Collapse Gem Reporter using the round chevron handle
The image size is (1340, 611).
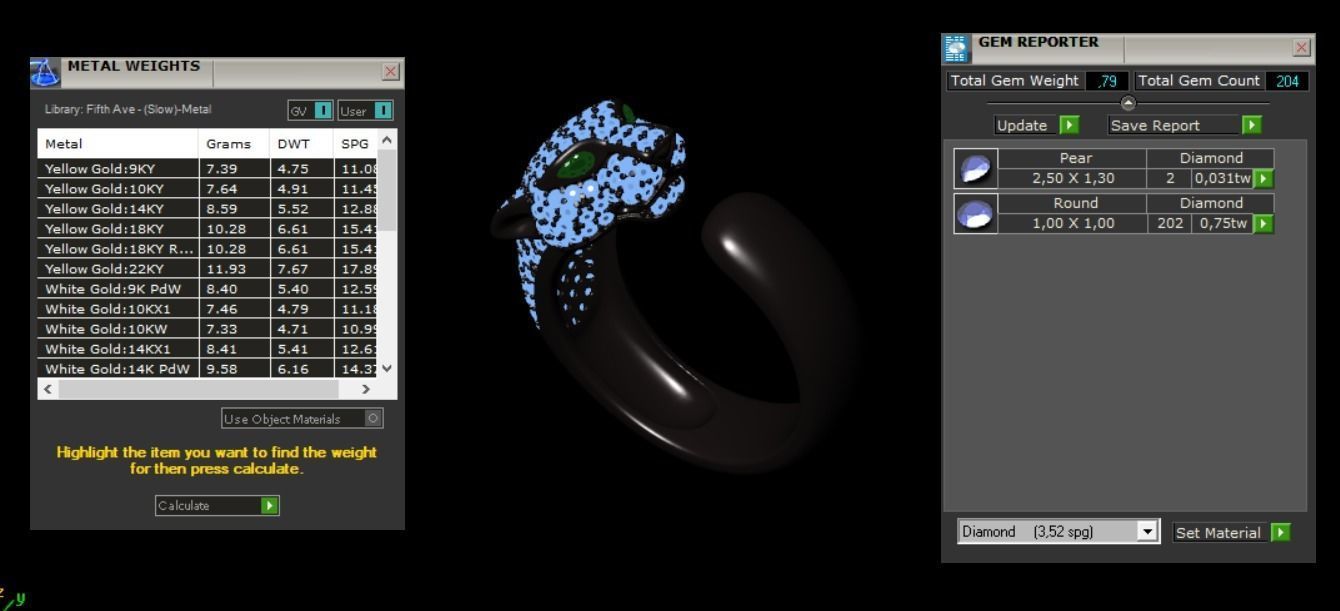click(1128, 102)
